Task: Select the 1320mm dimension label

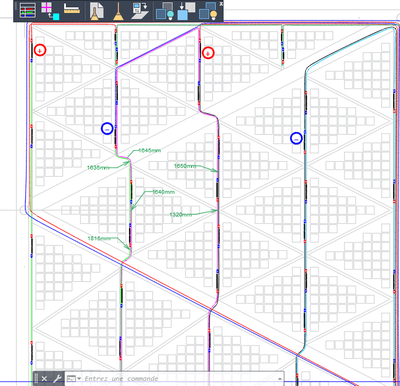Action: coord(181,214)
